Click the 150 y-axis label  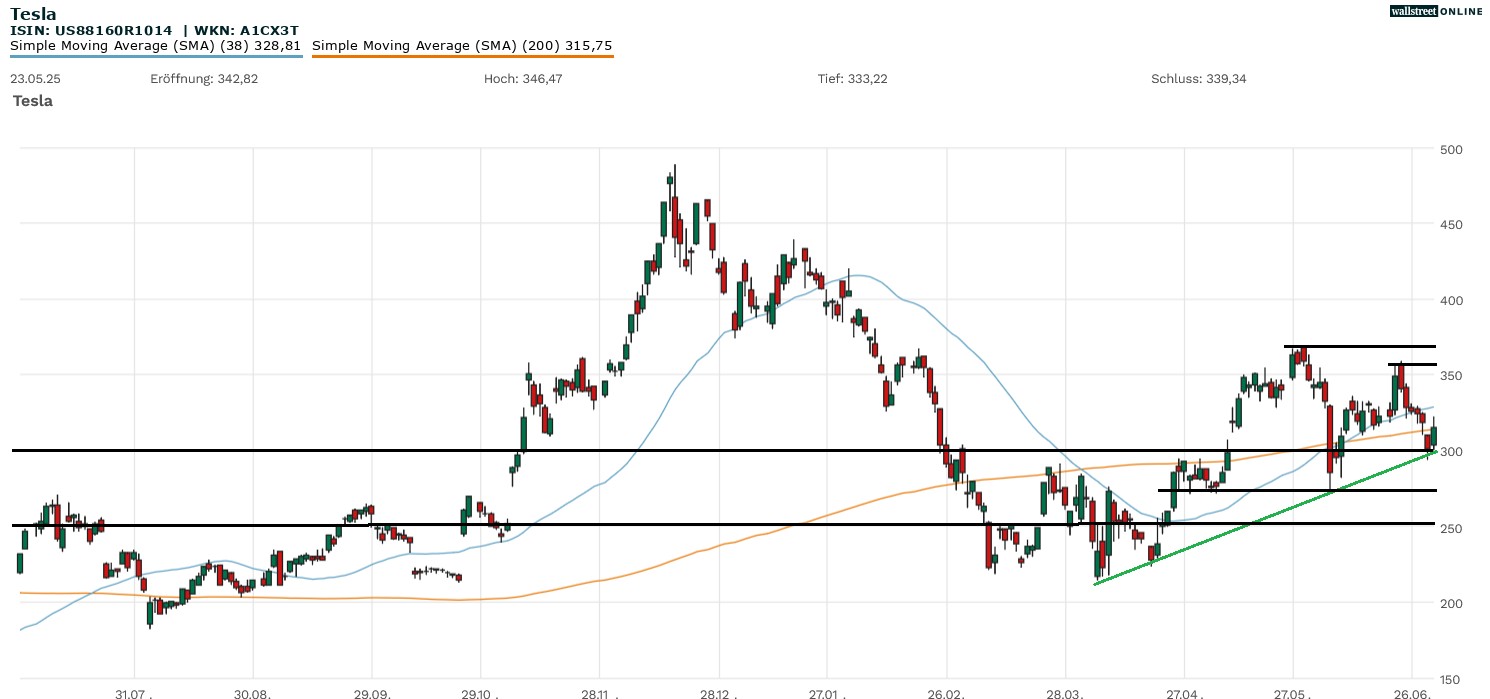pos(1451,679)
